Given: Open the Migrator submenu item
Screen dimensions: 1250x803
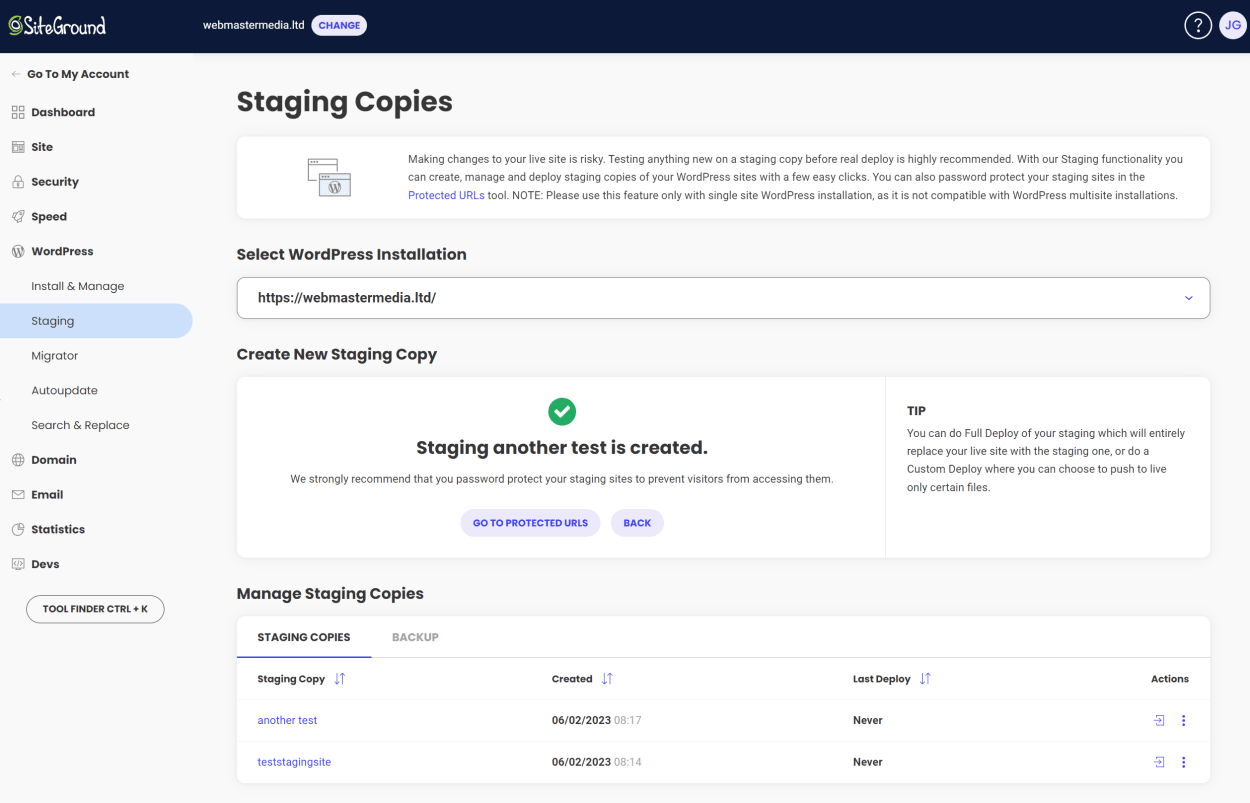Looking at the screenshot, I should pos(54,356).
